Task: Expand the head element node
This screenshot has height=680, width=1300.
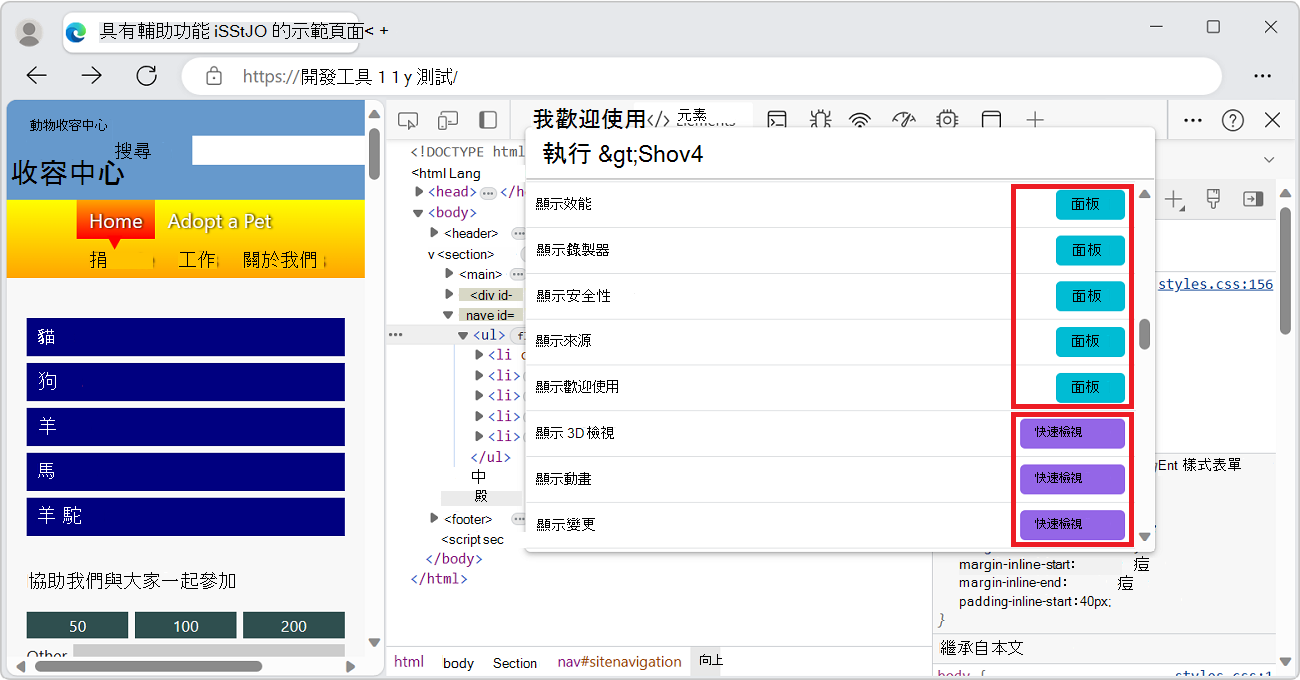Action: tap(420, 192)
